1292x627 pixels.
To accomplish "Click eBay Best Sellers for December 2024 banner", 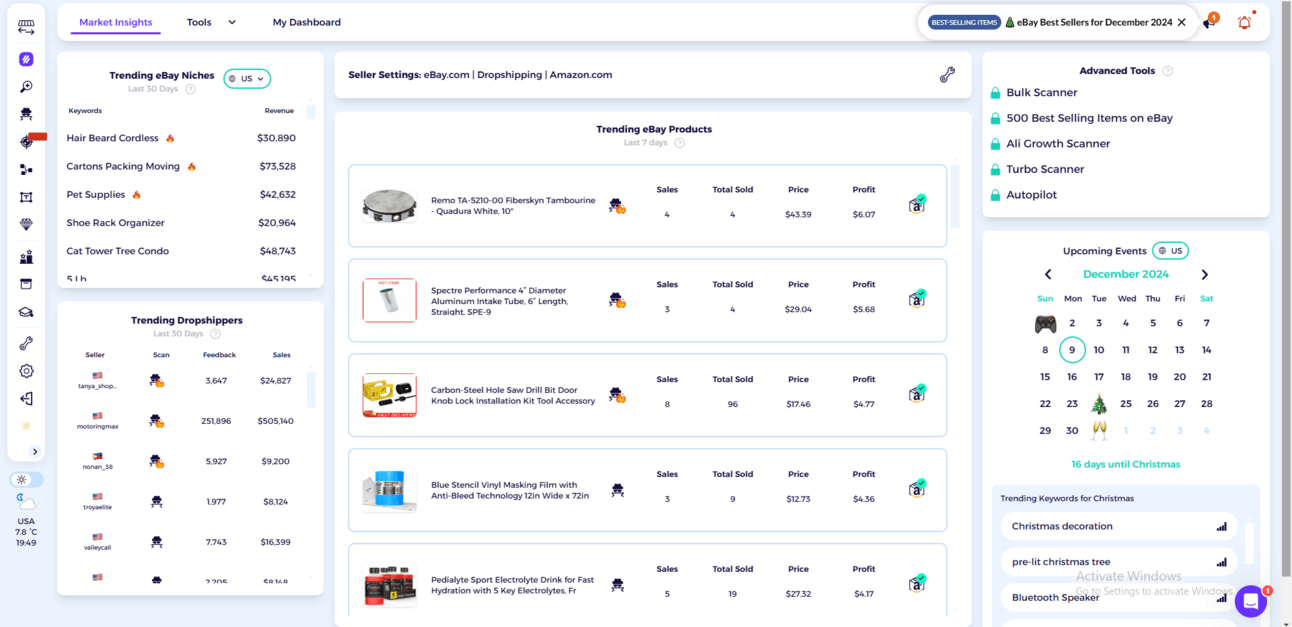I will coord(1095,22).
